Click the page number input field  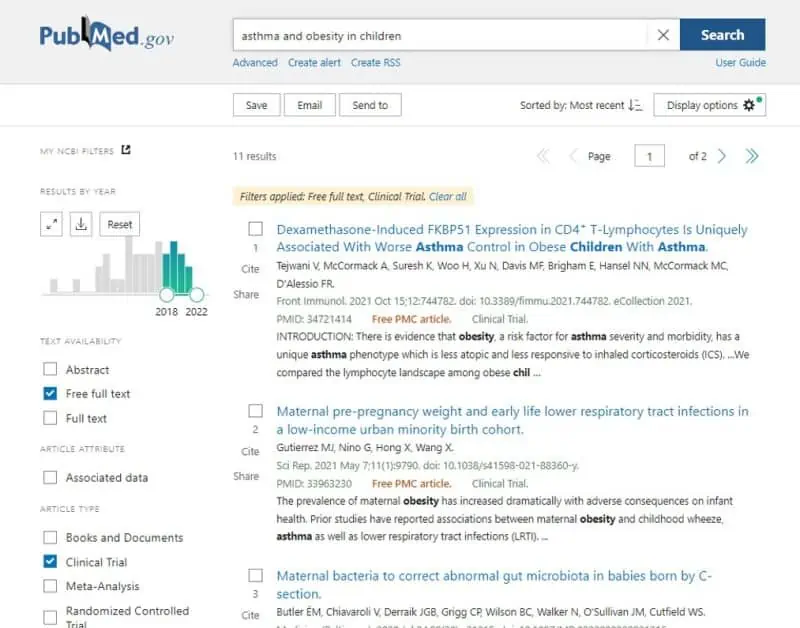point(649,156)
